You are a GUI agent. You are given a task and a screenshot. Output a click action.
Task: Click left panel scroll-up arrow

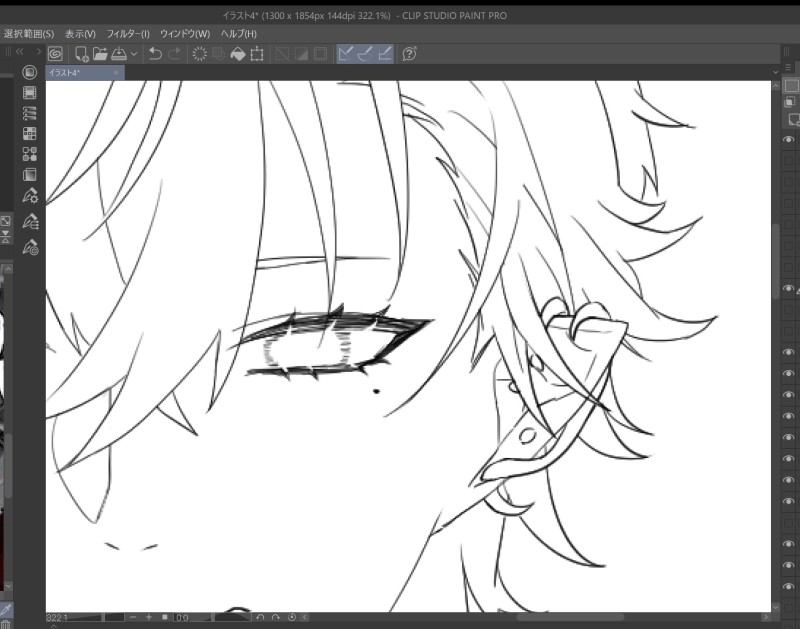(8, 268)
